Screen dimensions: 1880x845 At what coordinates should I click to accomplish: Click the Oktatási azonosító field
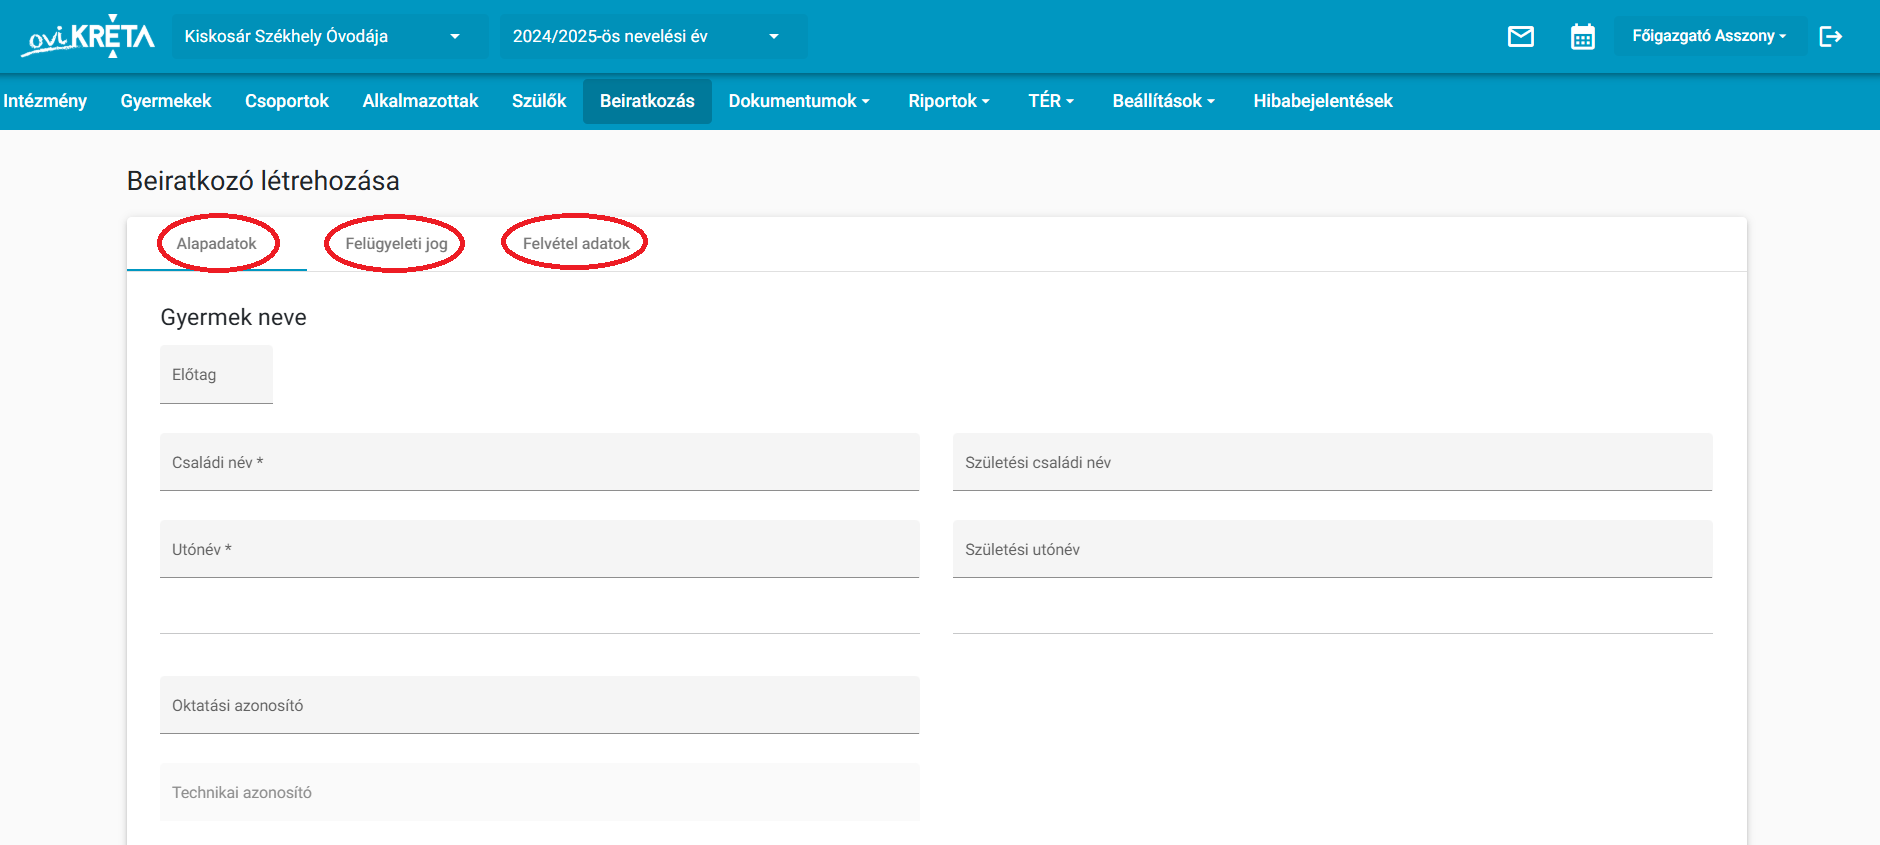[539, 705]
